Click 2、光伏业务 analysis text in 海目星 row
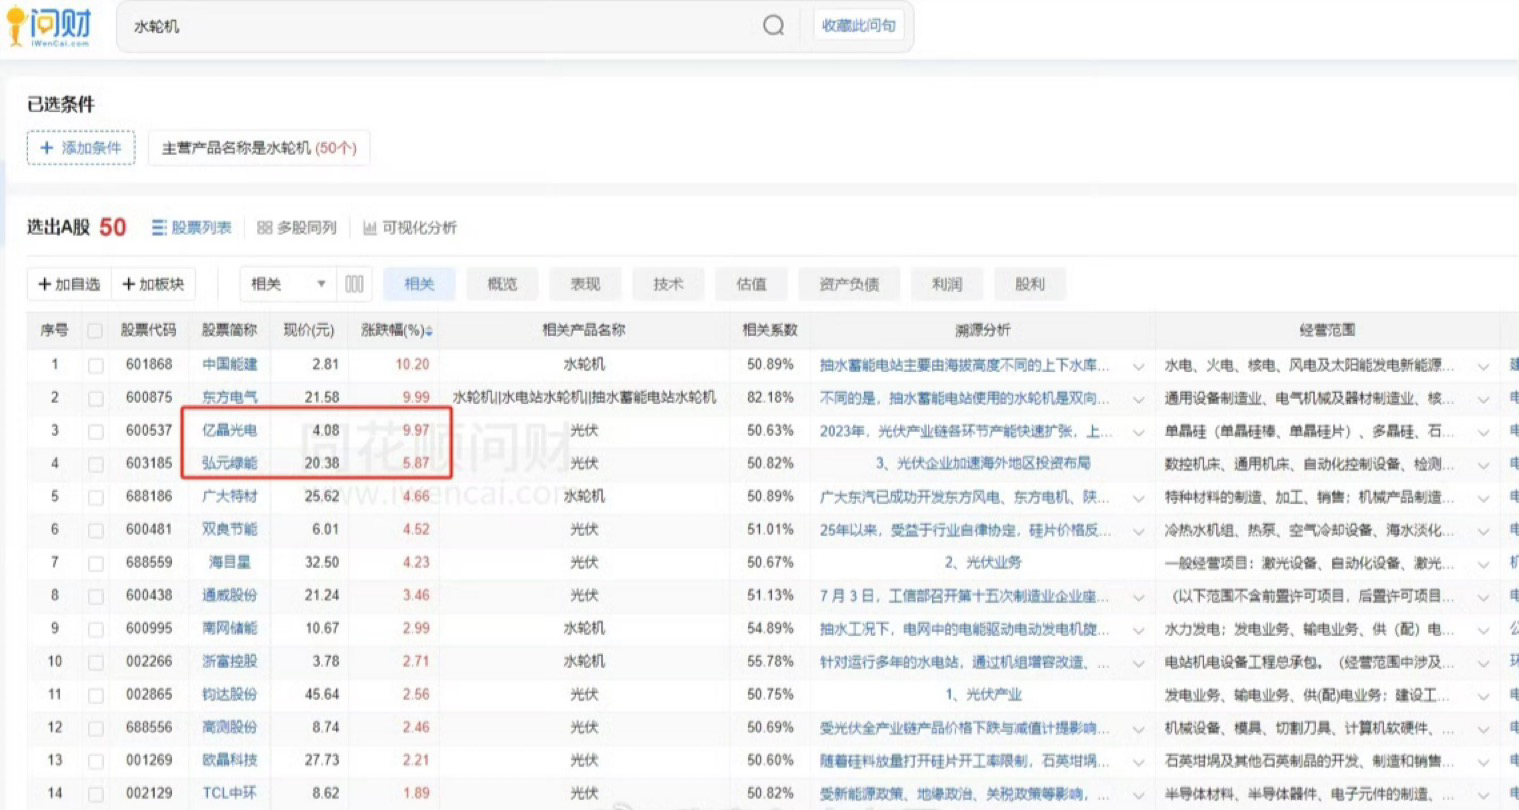Viewport: 1519px width, 810px height. tap(982, 563)
